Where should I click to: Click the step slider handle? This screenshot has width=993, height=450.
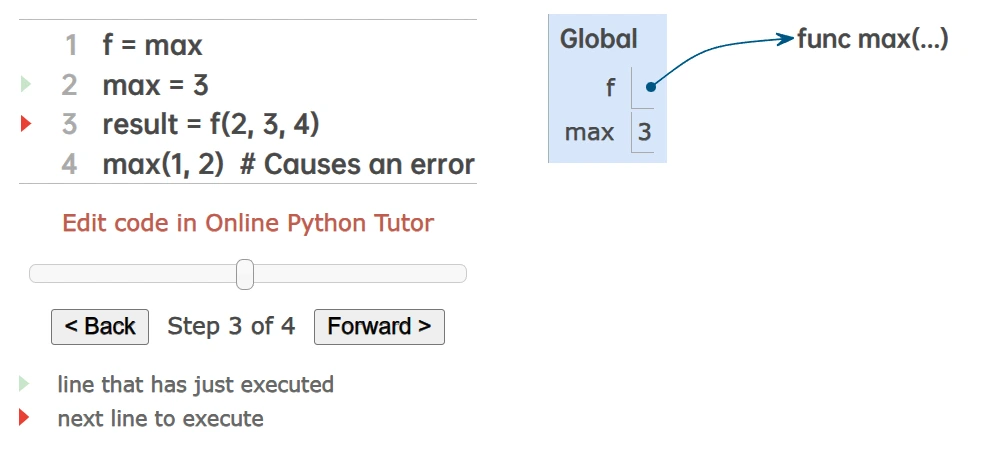click(x=245, y=274)
